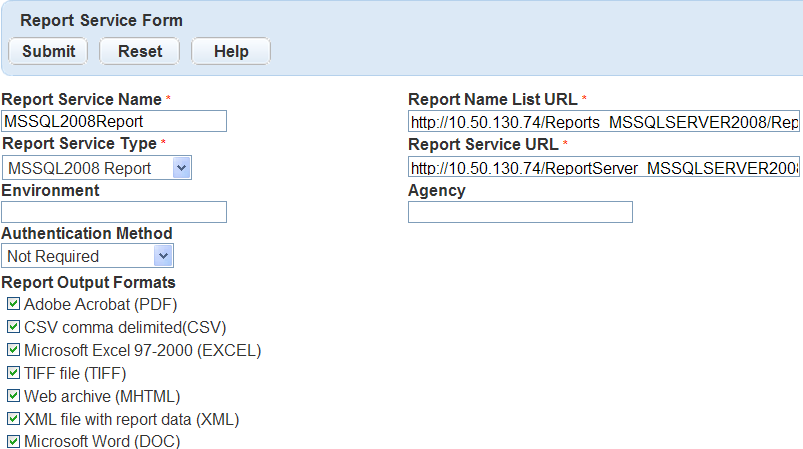The width and height of the screenshot is (803, 449).
Task: Click the Authentication Method label
Action: [87, 234]
